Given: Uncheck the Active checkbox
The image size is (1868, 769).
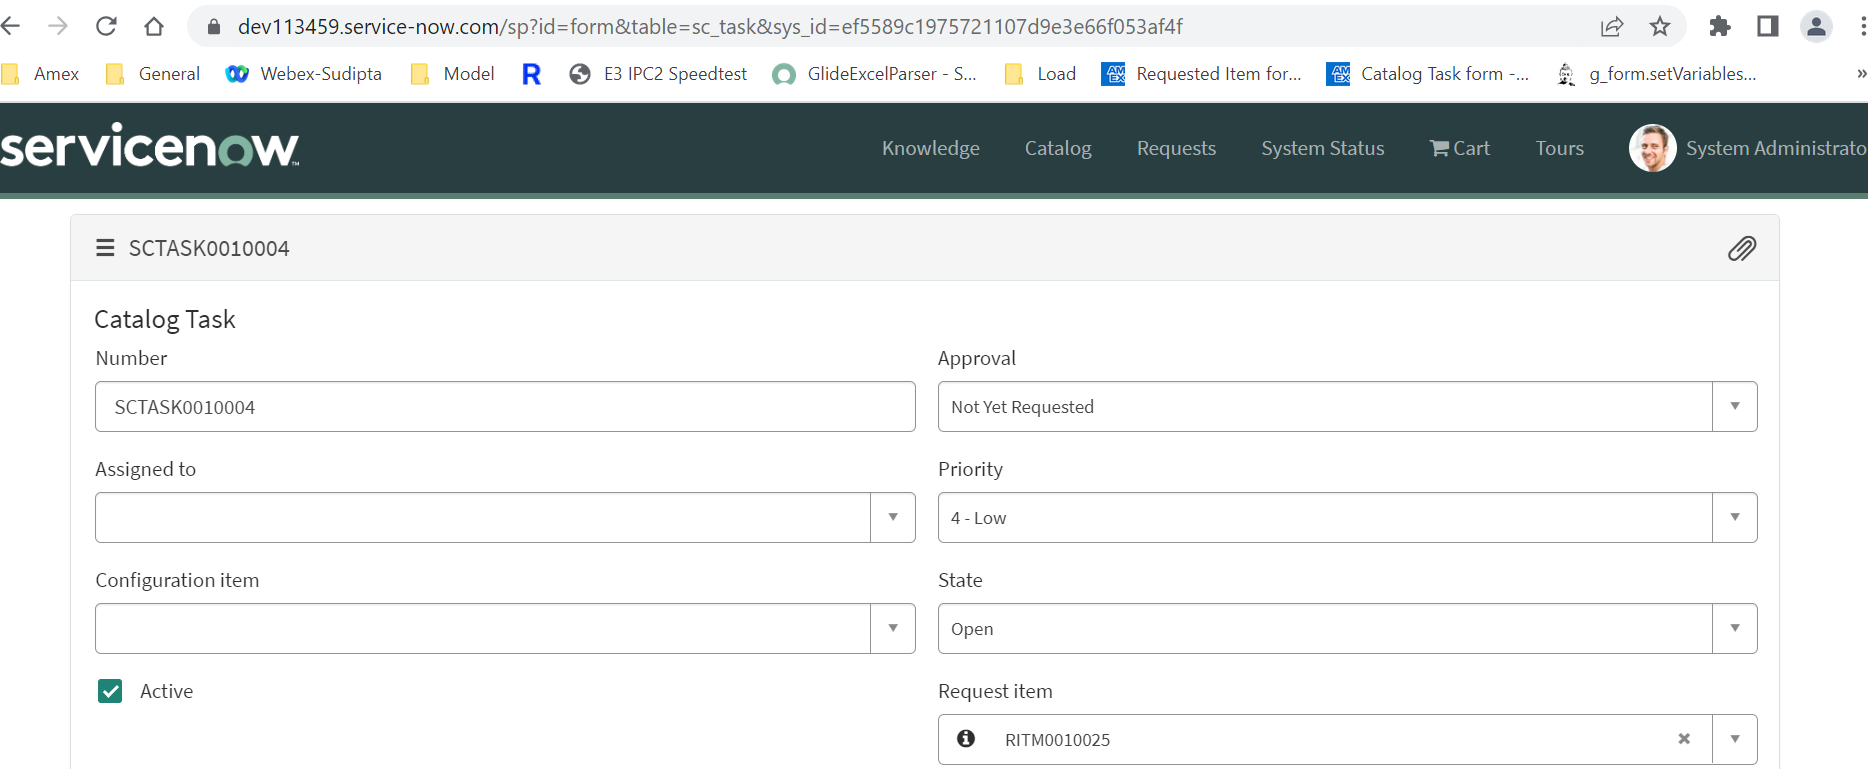Looking at the screenshot, I should [x=110, y=691].
